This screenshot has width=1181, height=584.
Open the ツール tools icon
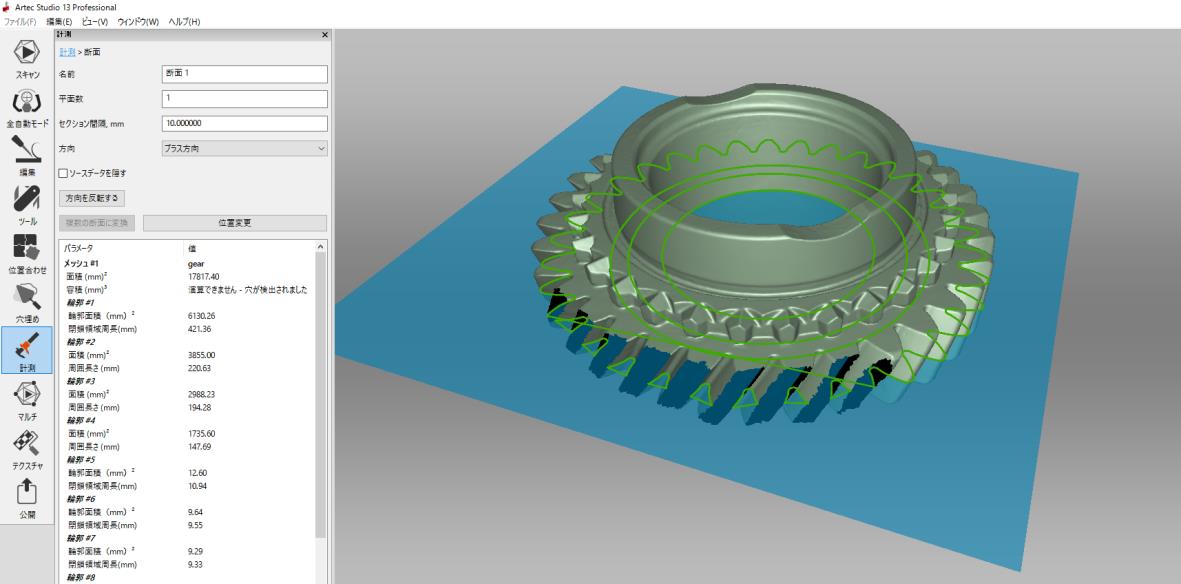(27, 205)
